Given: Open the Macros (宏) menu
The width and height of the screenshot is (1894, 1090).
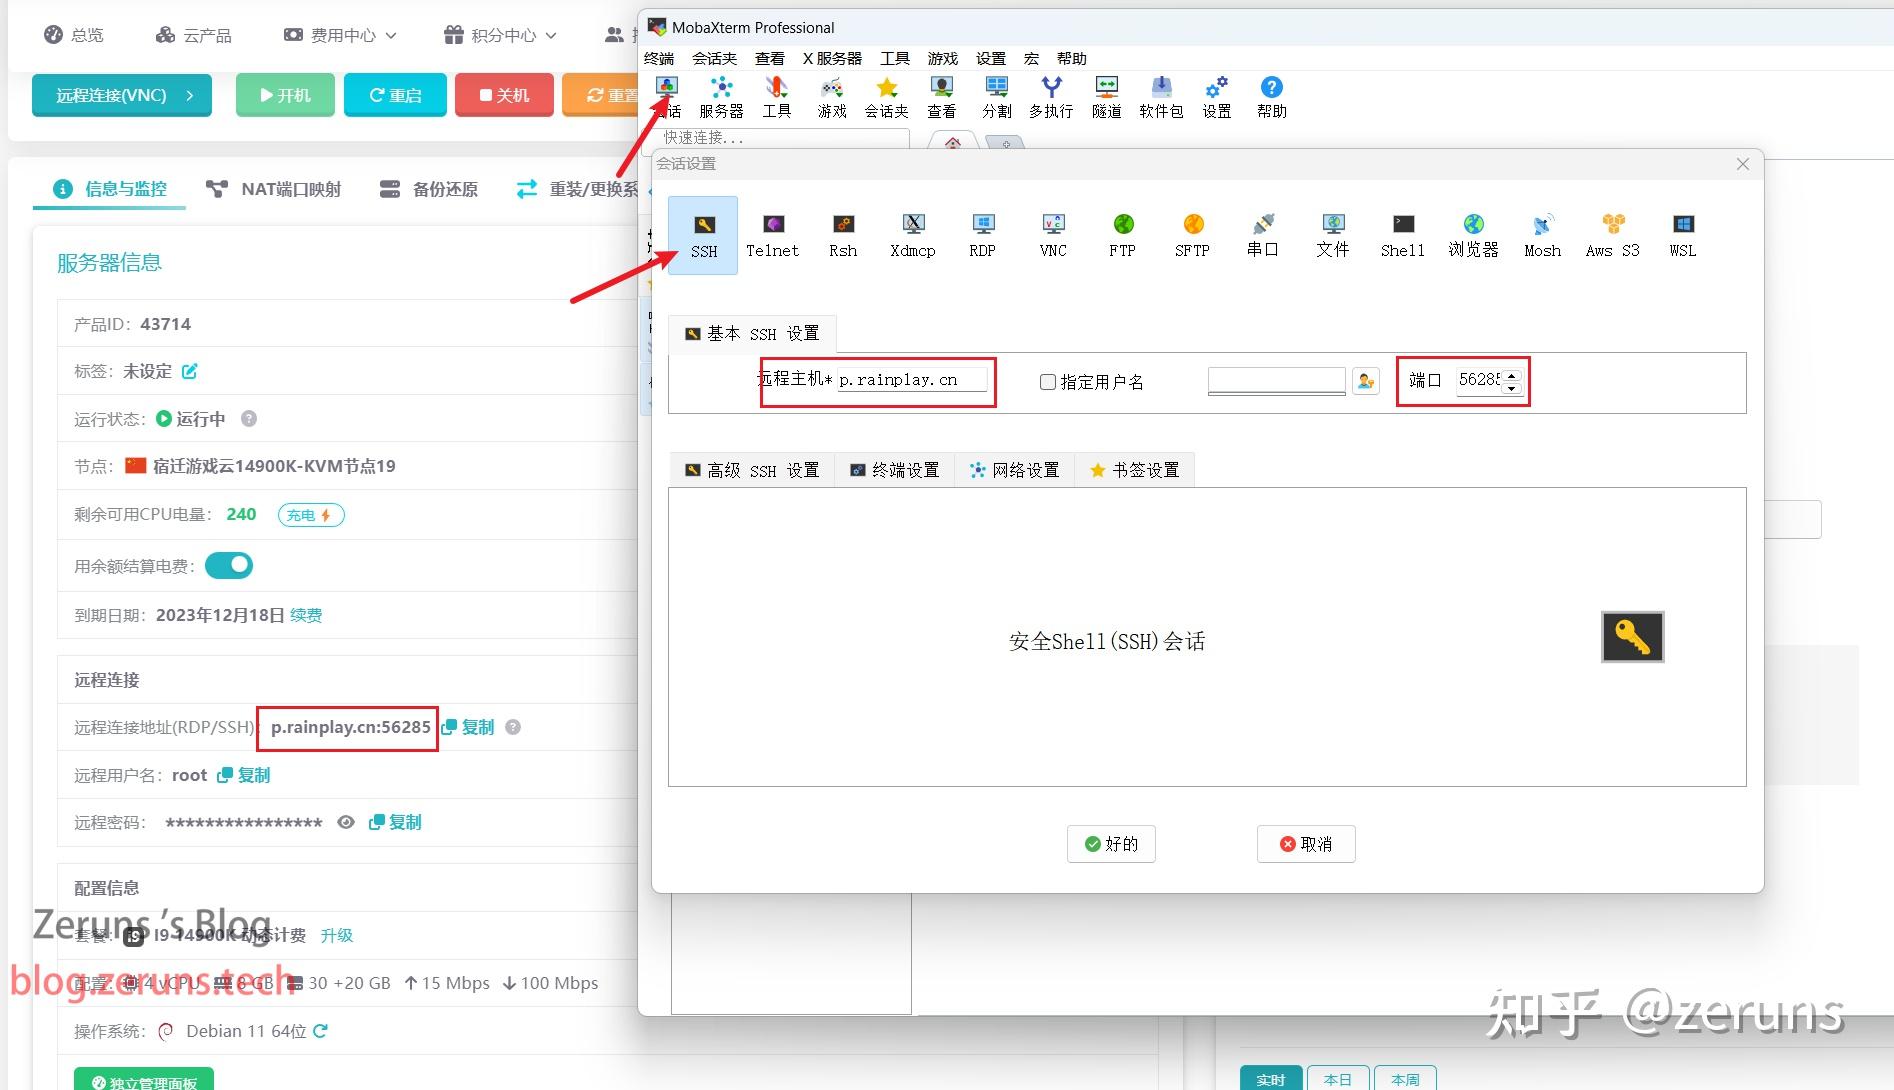Looking at the screenshot, I should tap(1031, 58).
